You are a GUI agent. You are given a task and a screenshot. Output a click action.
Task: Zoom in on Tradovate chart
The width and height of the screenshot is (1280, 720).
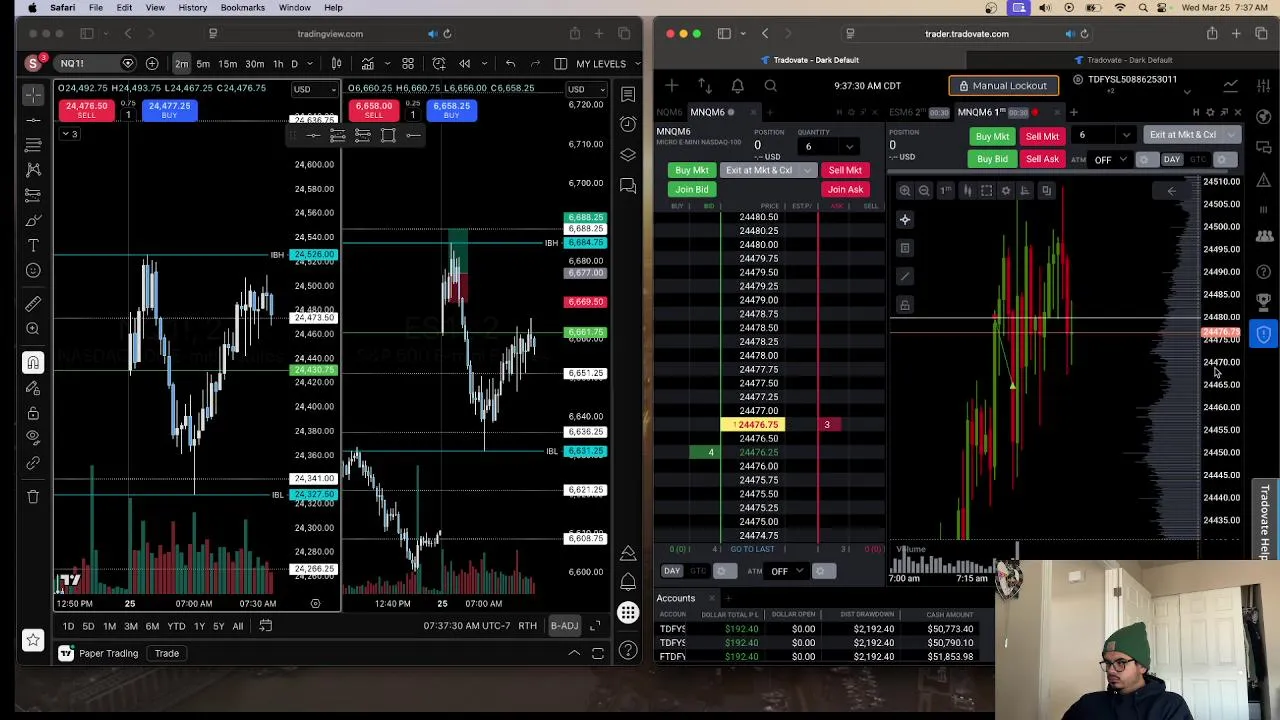[905, 190]
